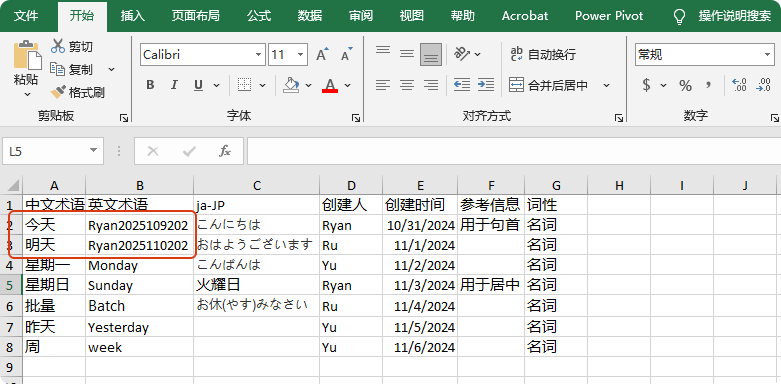The width and height of the screenshot is (781, 384).
Task: Open clipboard group dialog launcher
Action: pyautogui.click(x=124, y=118)
